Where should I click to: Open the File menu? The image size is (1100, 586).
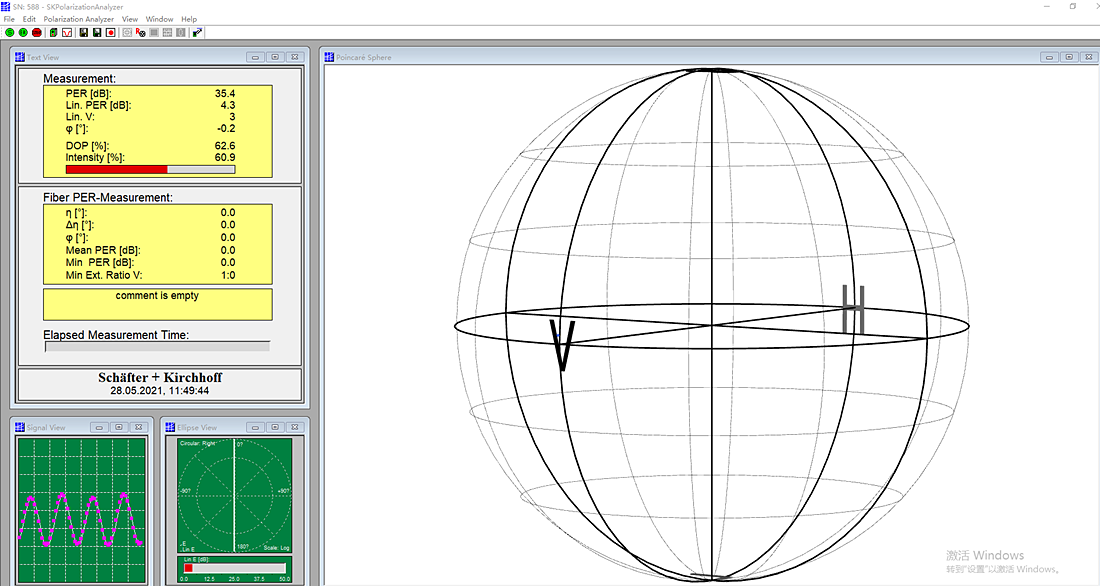pyautogui.click(x=9, y=19)
